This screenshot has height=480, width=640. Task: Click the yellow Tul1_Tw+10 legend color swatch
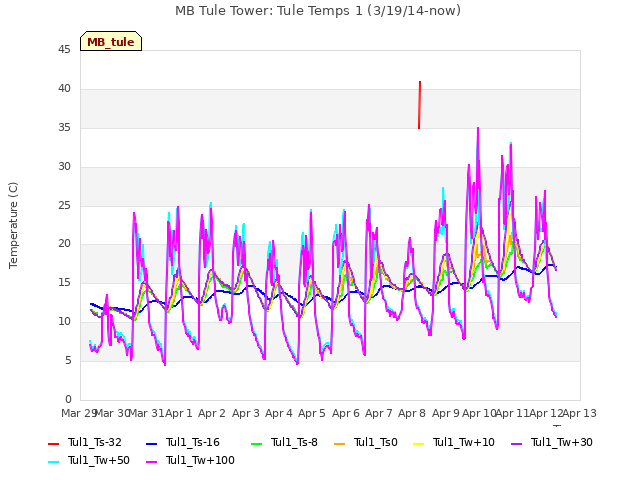pyautogui.click(x=419, y=443)
